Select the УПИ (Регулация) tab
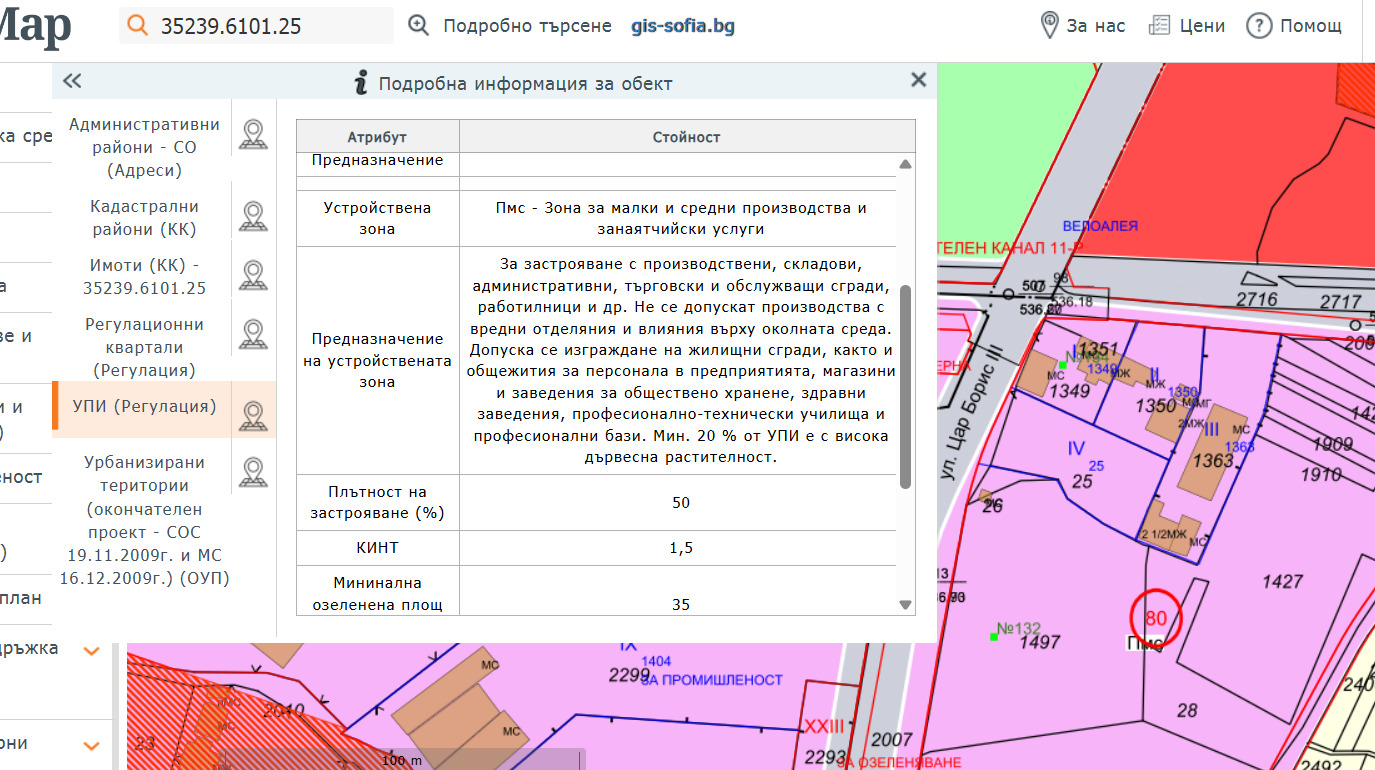The width and height of the screenshot is (1375, 770). tap(144, 406)
